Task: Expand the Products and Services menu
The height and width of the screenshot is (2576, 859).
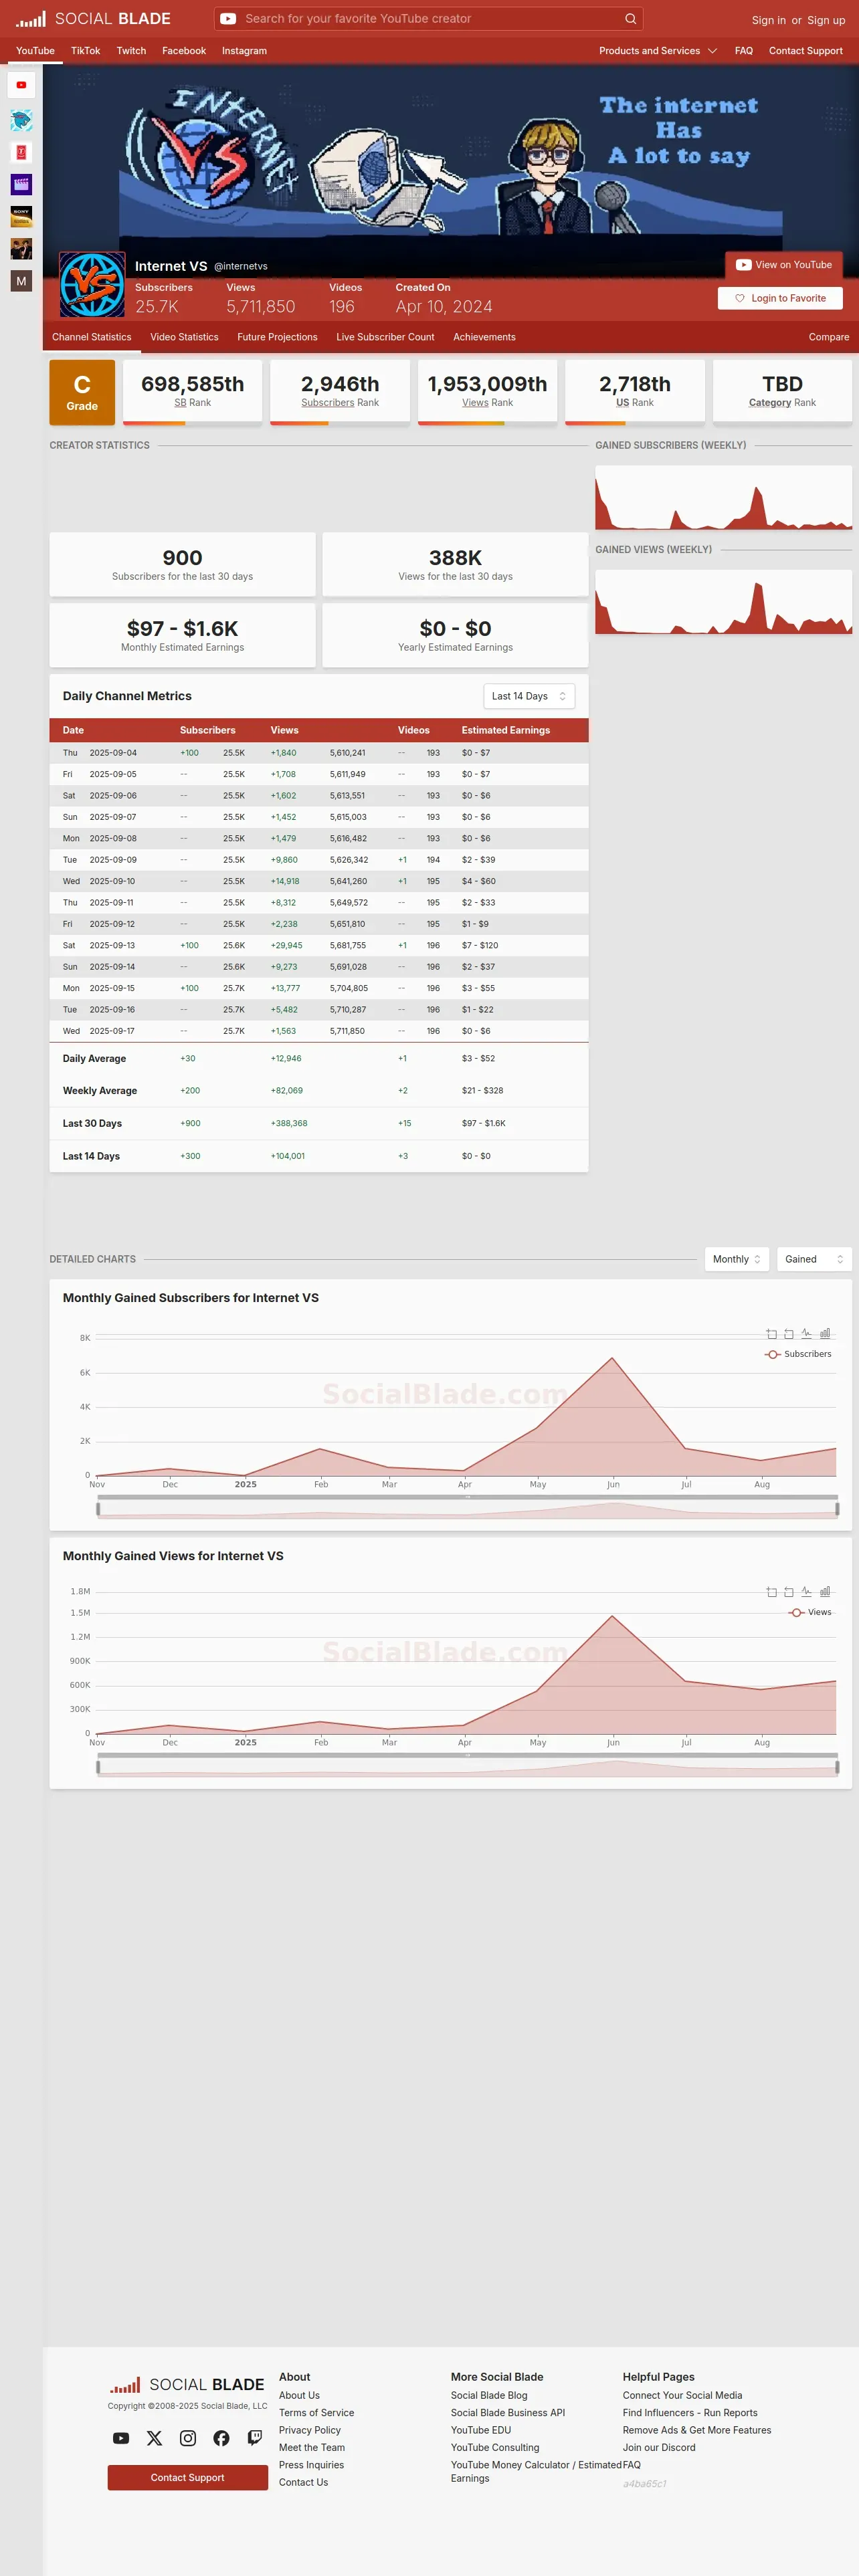Action: tap(658, 51)
